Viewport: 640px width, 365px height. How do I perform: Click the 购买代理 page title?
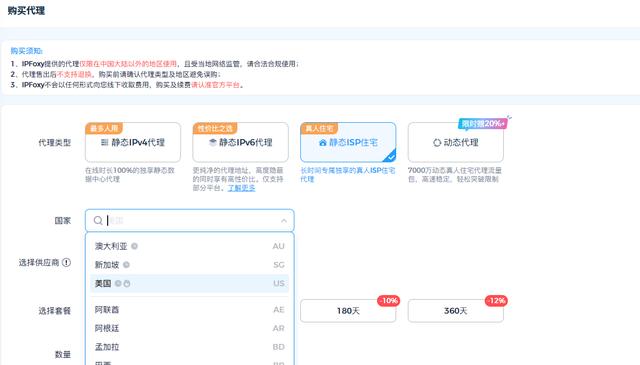(x=26, y=11)
